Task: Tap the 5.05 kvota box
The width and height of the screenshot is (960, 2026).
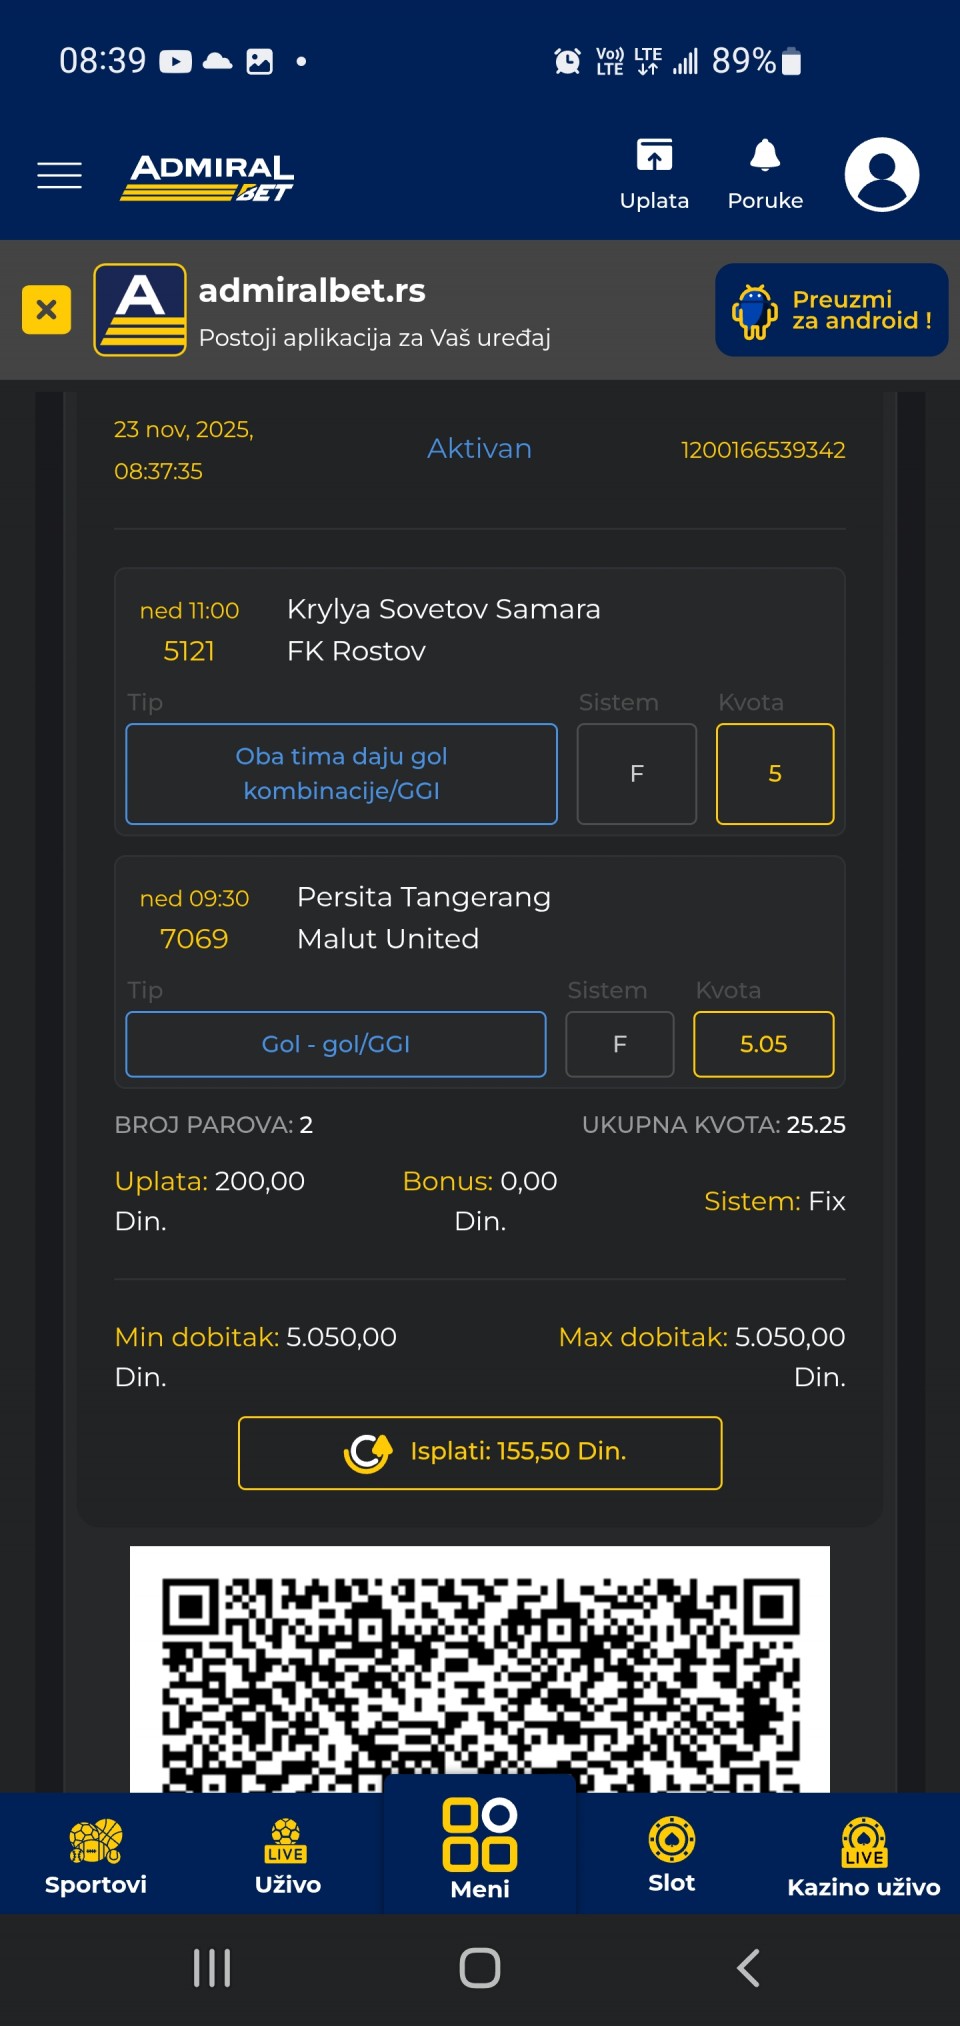Action: click(763, 1044)
